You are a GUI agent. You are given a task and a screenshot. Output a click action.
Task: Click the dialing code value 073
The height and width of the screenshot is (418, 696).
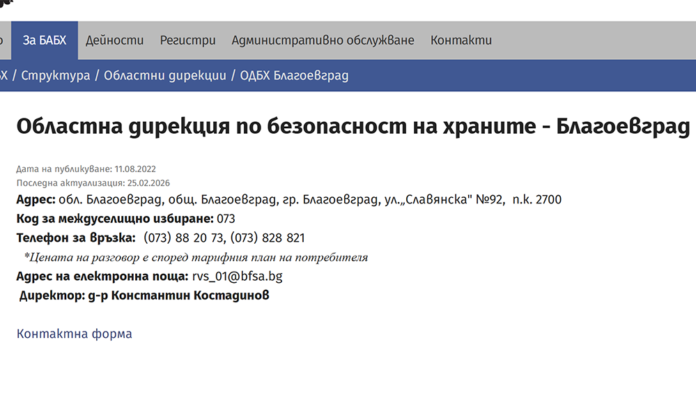(x=226, y=219)
